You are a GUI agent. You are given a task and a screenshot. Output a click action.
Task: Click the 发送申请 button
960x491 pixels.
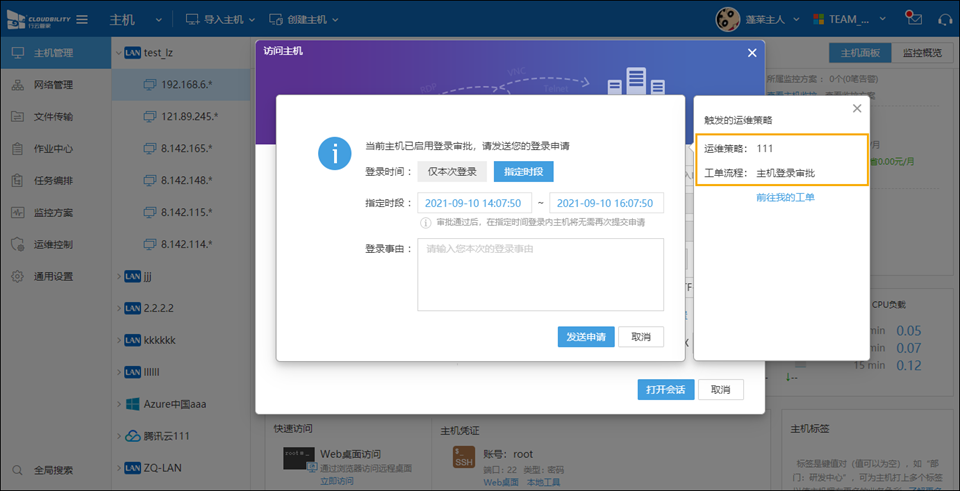pos(585,337)
